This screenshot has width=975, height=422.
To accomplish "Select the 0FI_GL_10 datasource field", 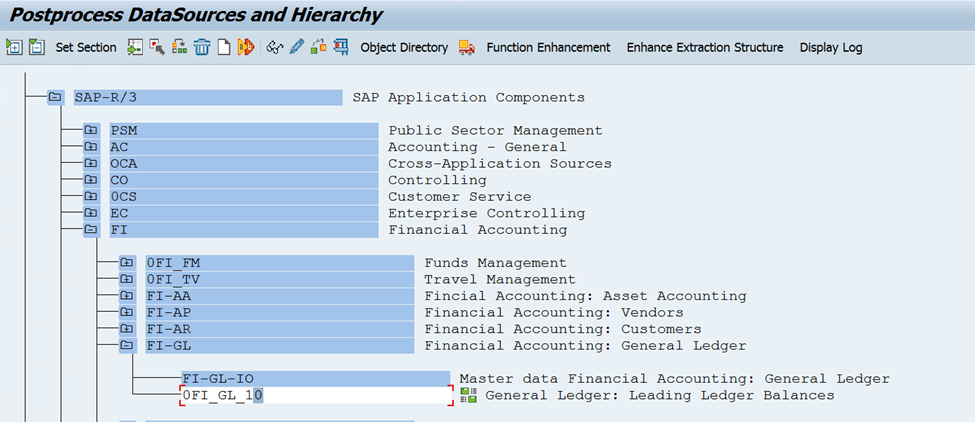I will click(315, 396).
